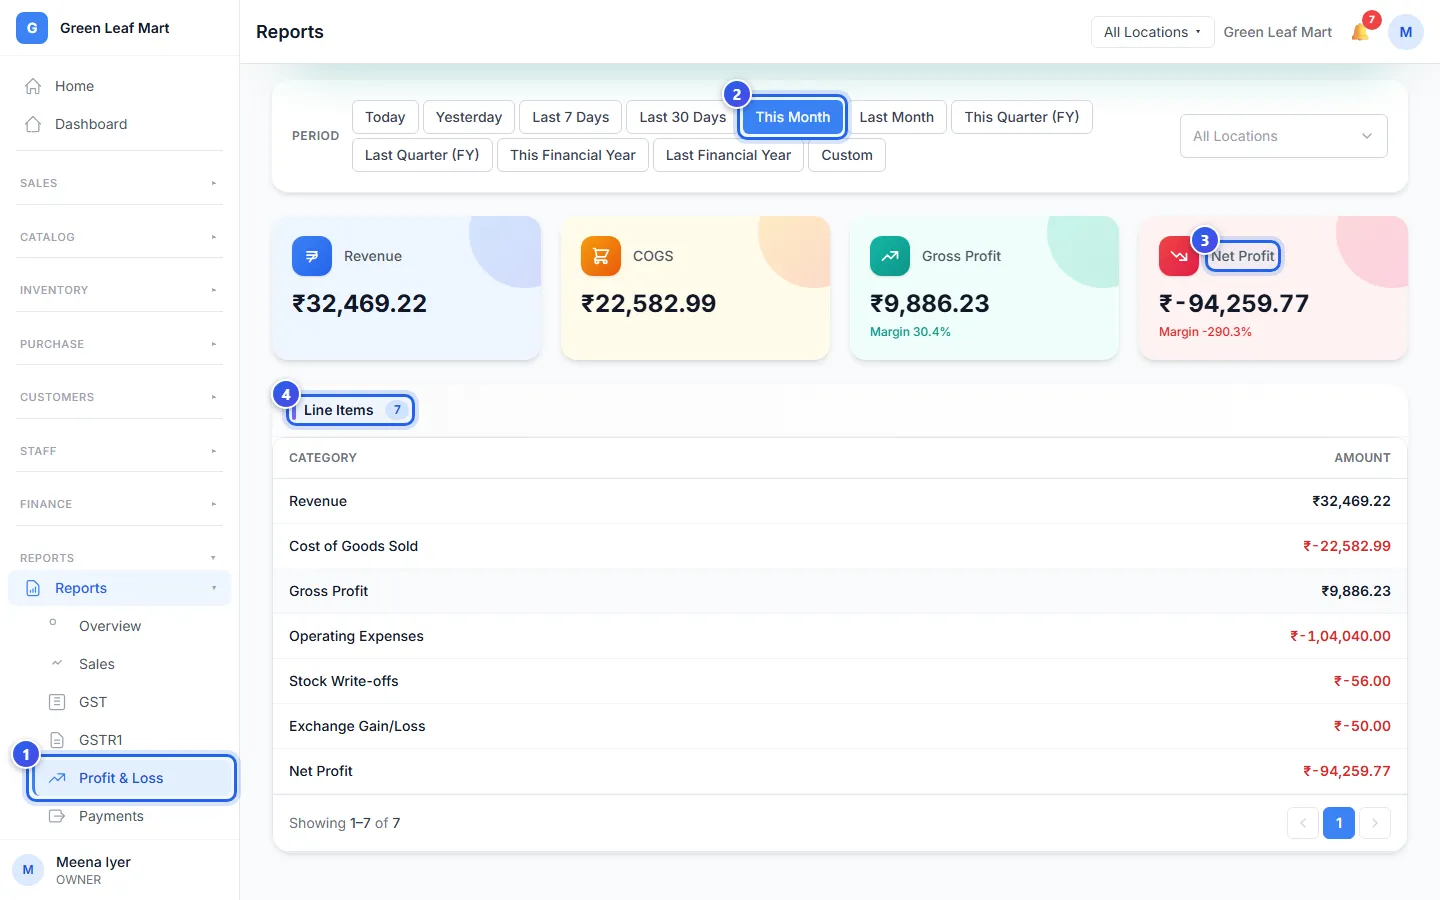The width and height of the screenshot is (1440, 900).
Task: Click the Gross Profit trend-up icon
Action: [x=890, y=256]
